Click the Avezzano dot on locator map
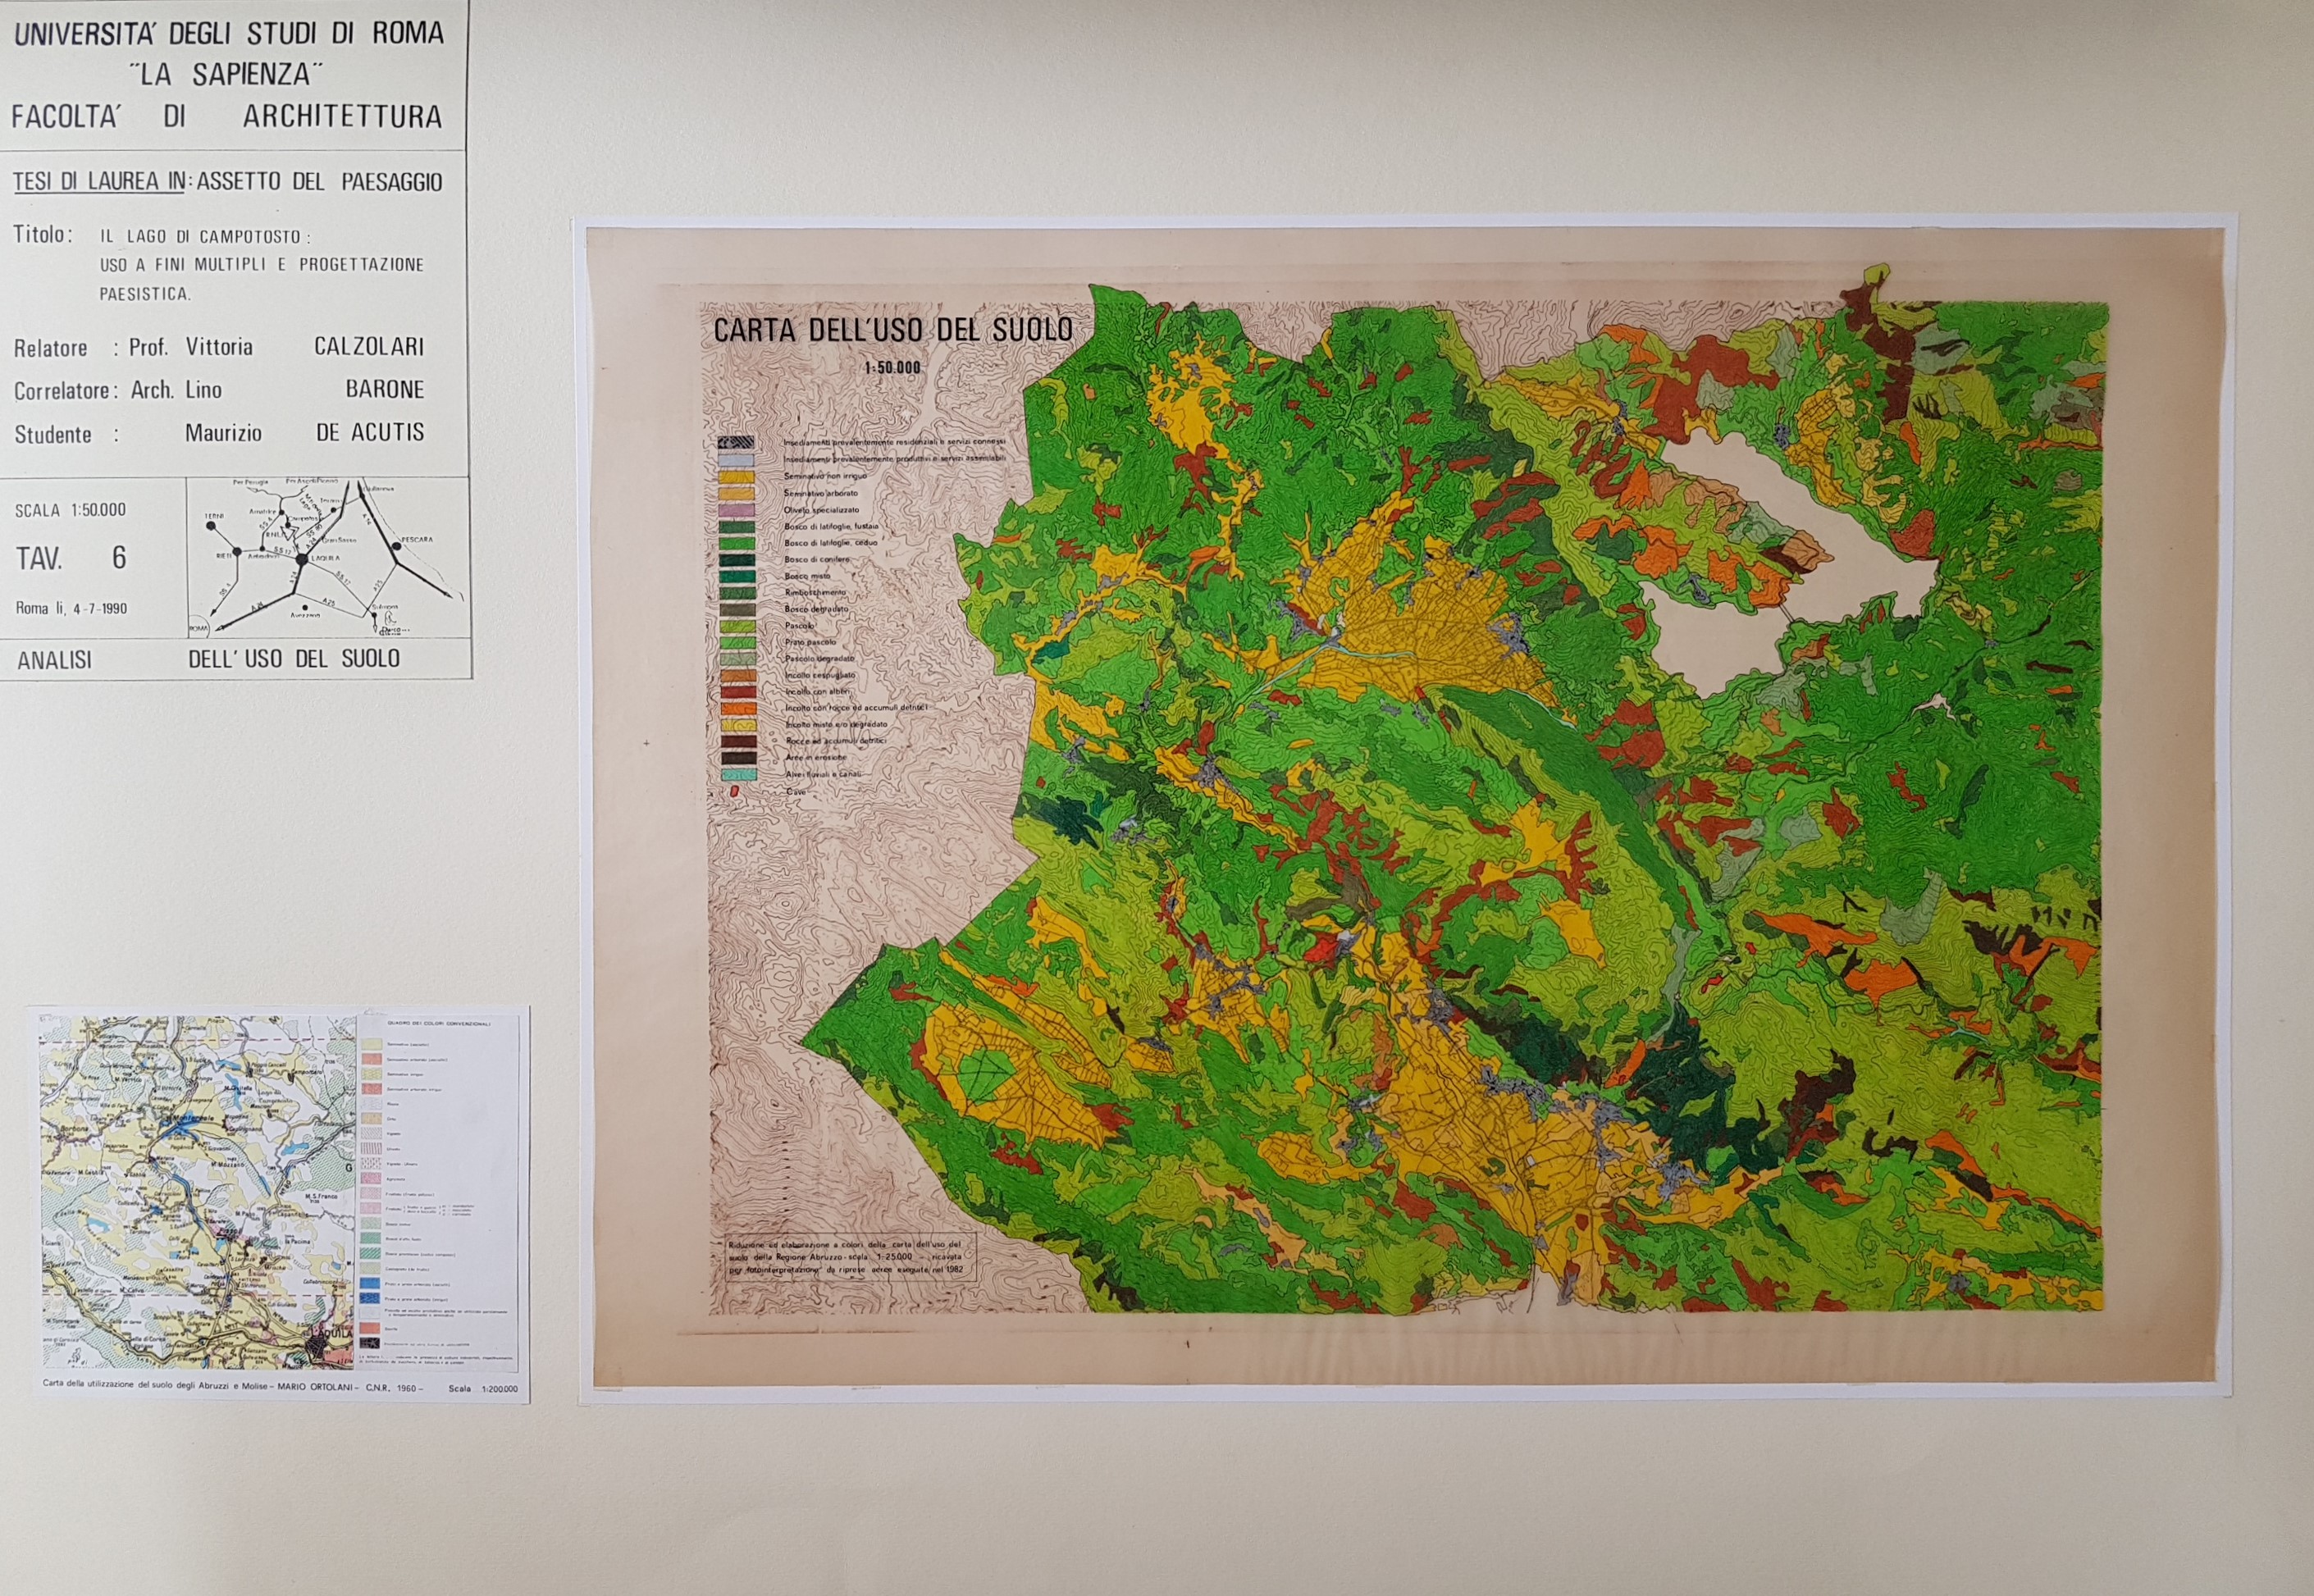Image resolution: width=2314 pixels, height=1596 pixels. 306,608
